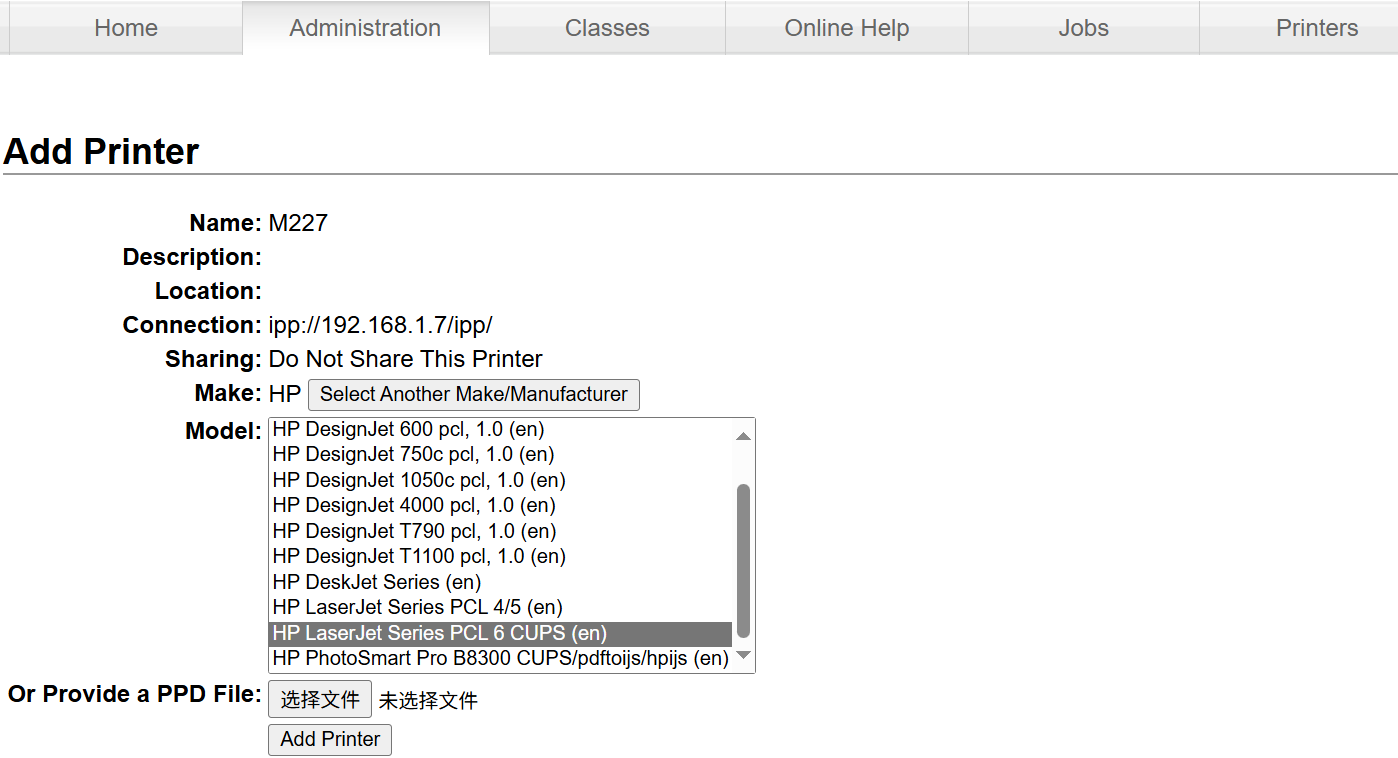Select HP PhotoSmart Pro B8300 model
The width and height of the screenshot is (1398, 758).
(501, 658)
